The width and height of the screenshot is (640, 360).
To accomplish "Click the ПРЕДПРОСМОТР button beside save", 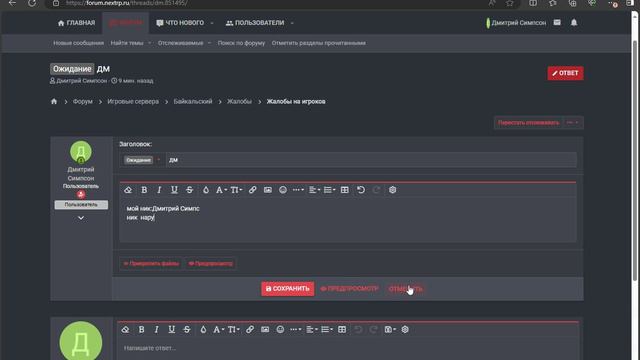I will point(349,289).
